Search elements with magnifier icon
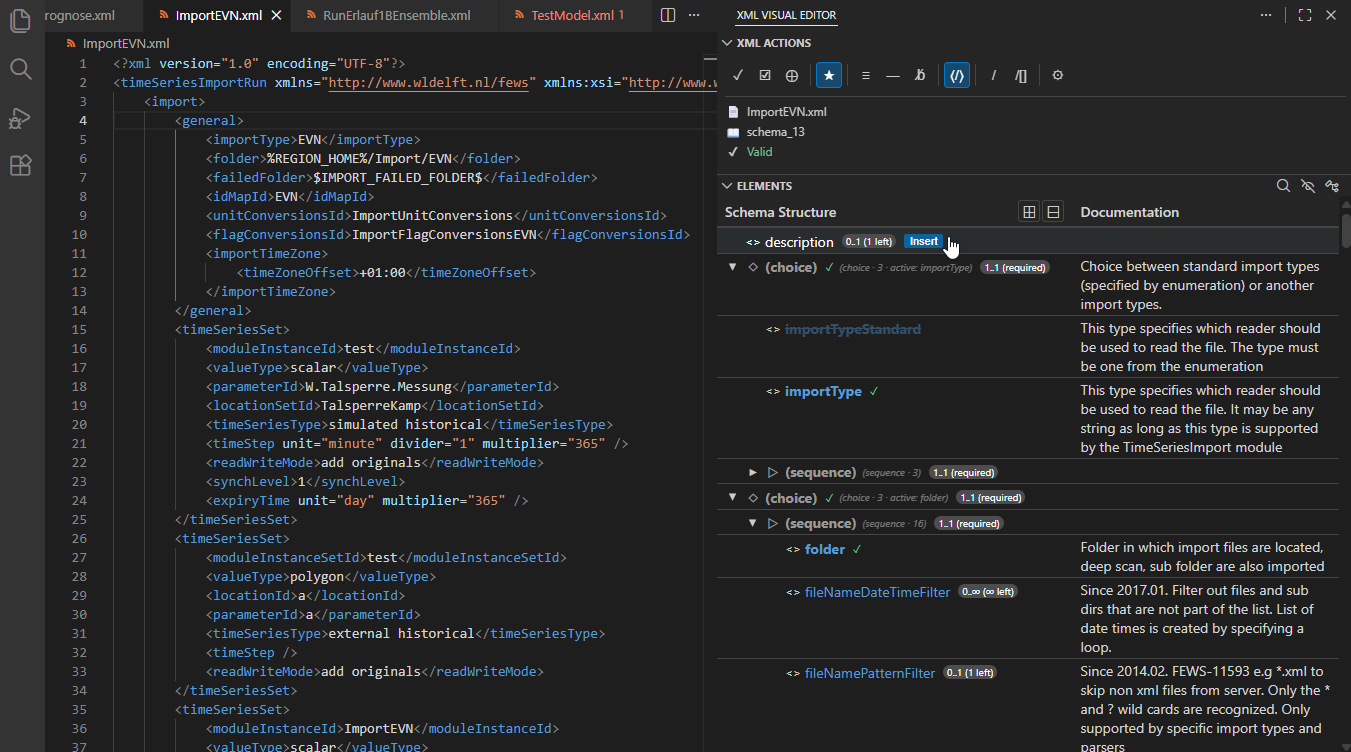This screenshot has width=1351, height=752. coord(1283,186)
